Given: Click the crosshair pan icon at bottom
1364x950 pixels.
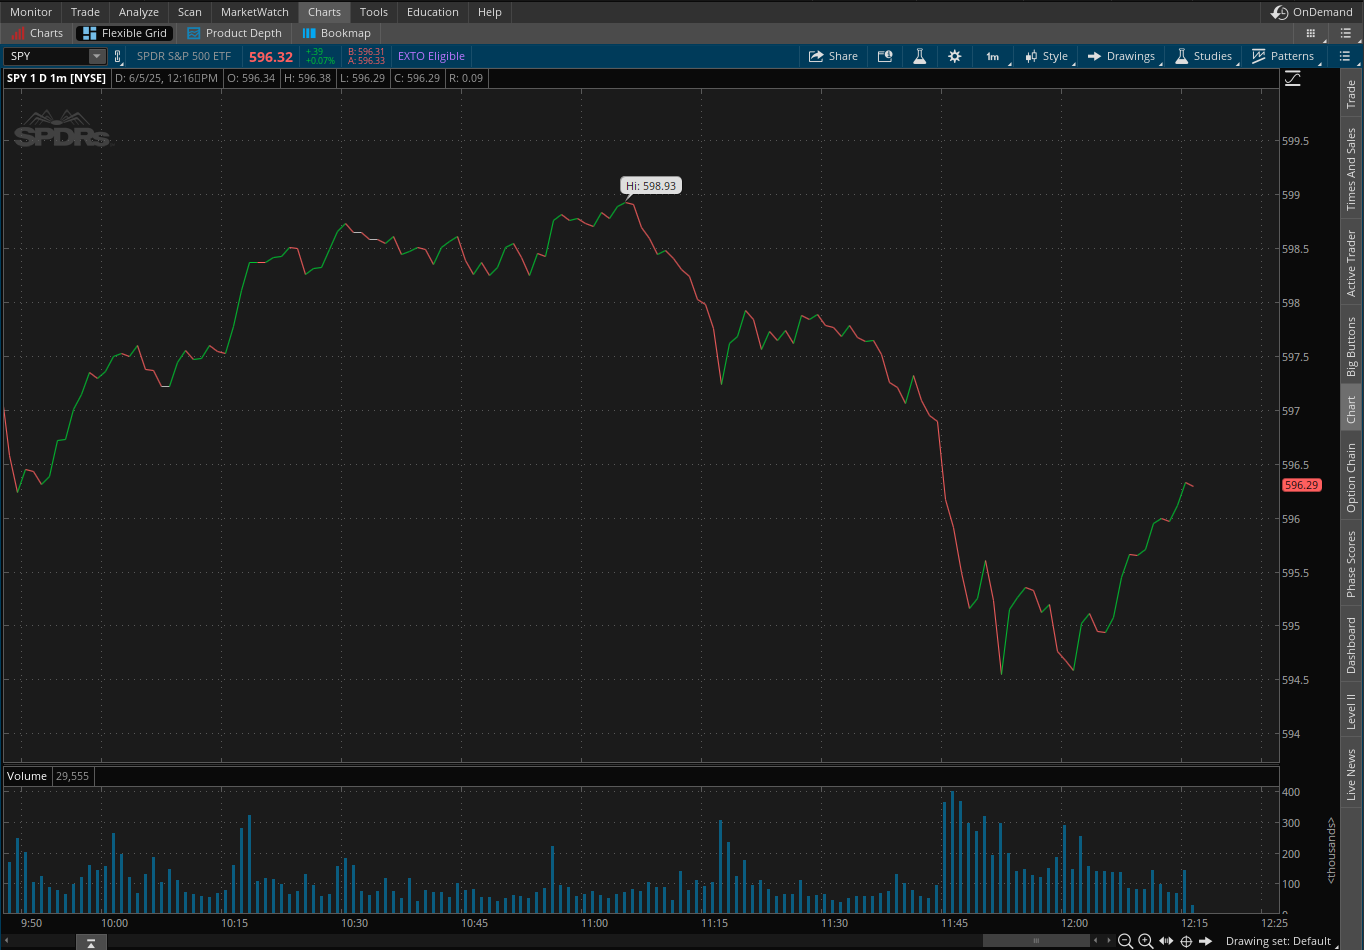Looking at the screenshot, I should click(x=1186, y=941).
